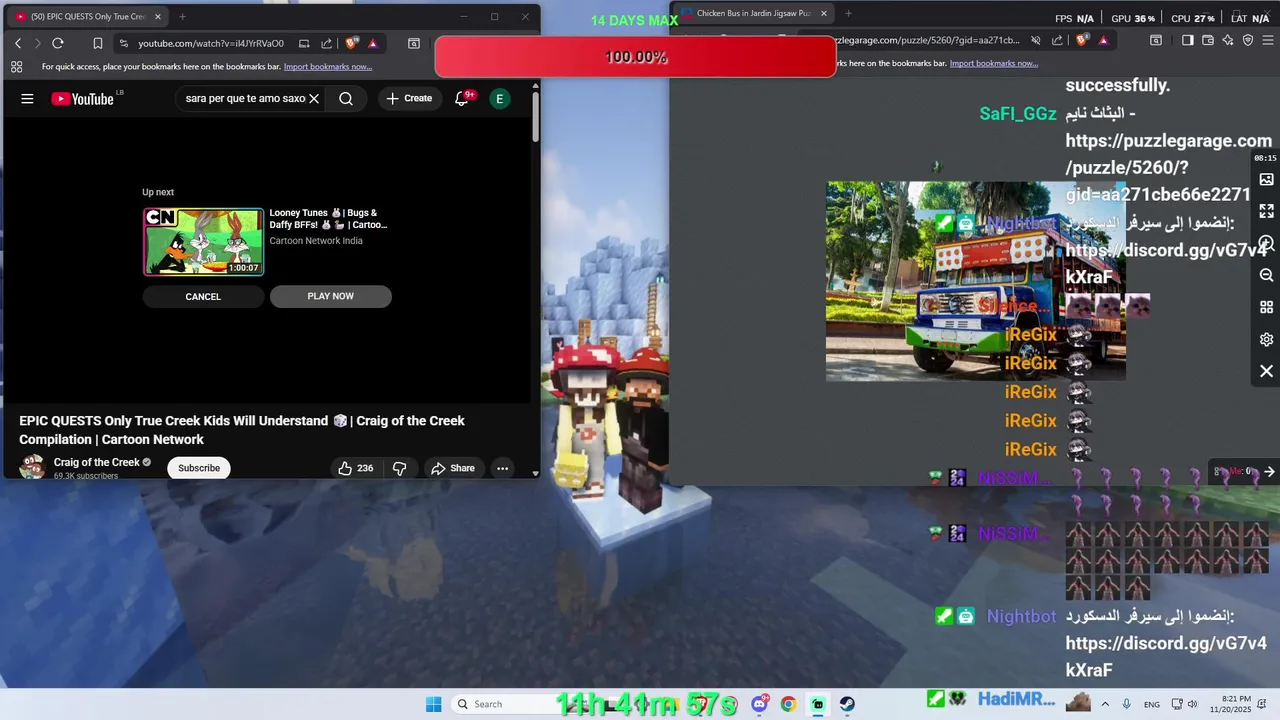Click the puzzlegarage address bar URL
Screen dimensions: 1280x720
[x=927, y=40]
